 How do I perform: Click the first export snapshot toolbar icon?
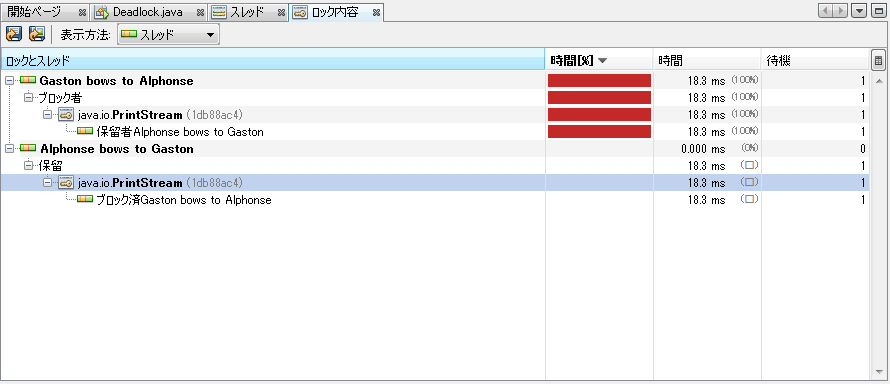coord(14,34)
